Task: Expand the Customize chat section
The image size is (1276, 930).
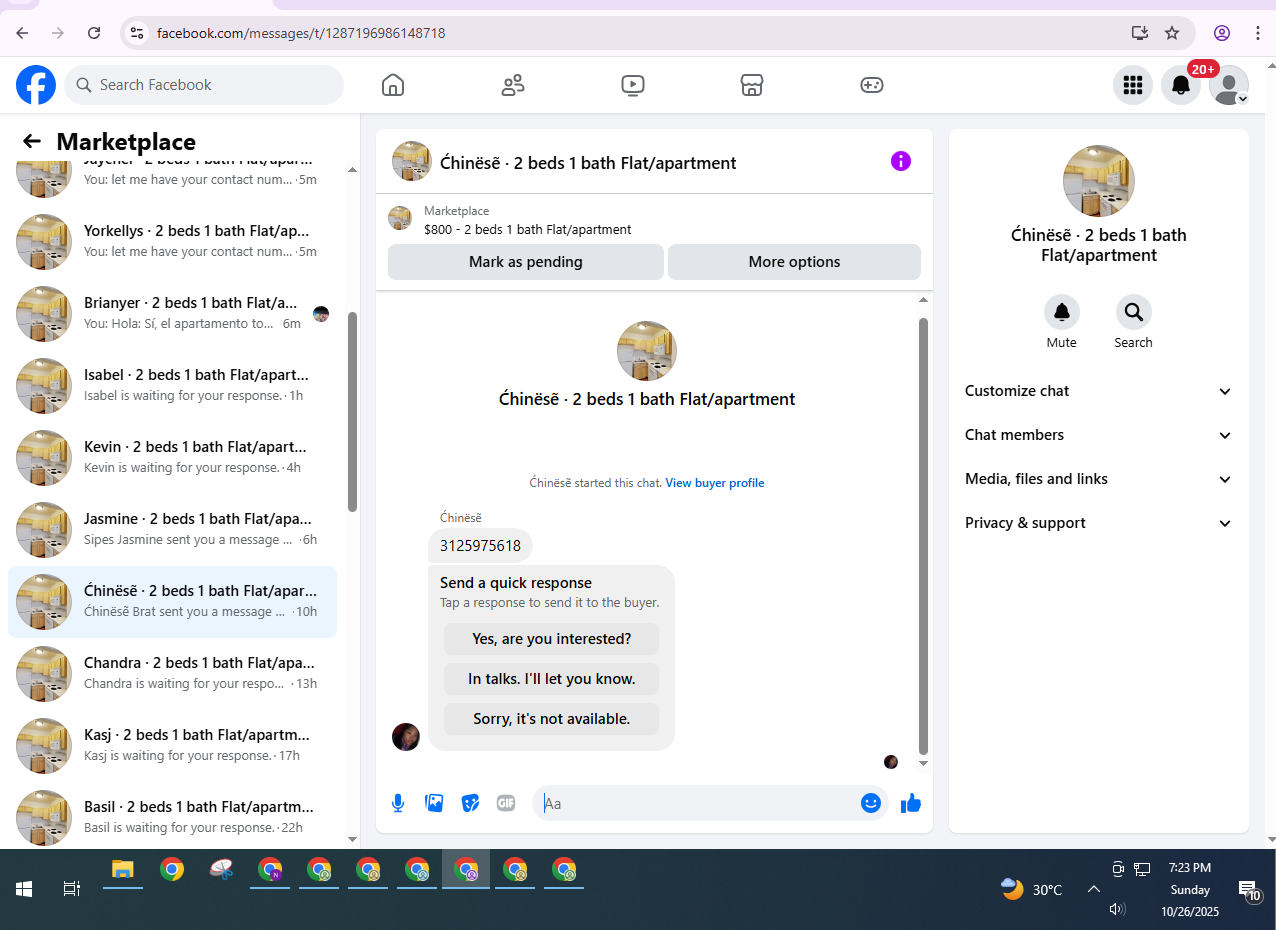Action: pyautogui.click(x=1098, y=391)
